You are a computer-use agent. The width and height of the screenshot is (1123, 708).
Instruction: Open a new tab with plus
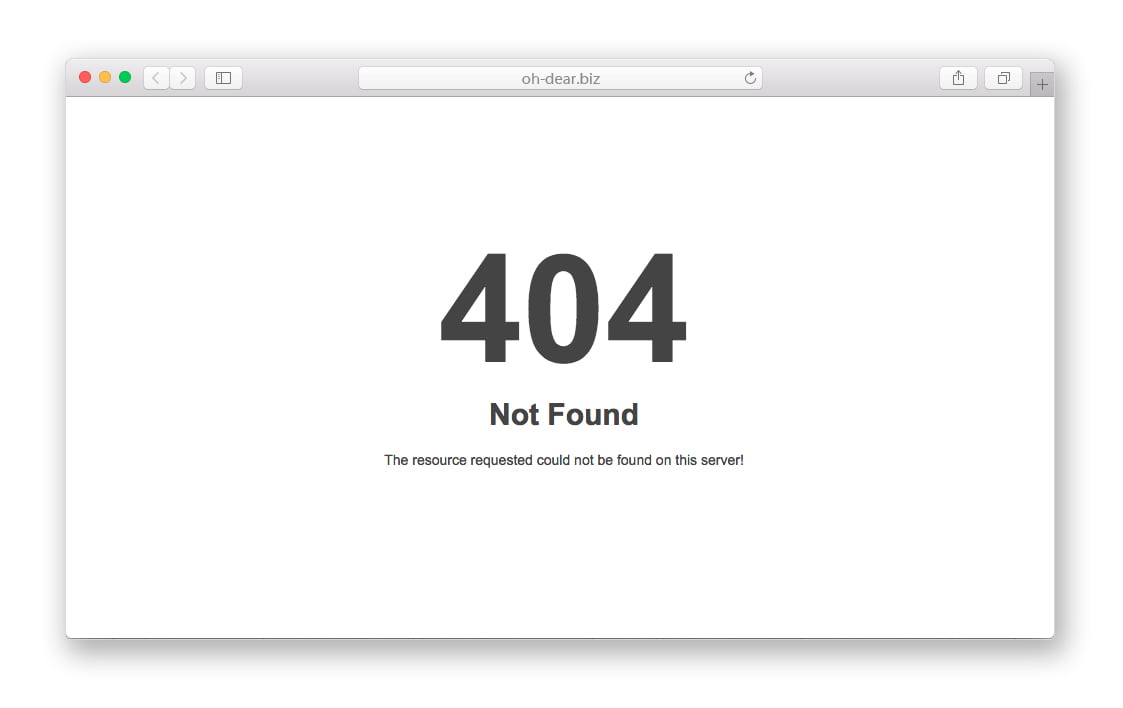click(1042, 84)
